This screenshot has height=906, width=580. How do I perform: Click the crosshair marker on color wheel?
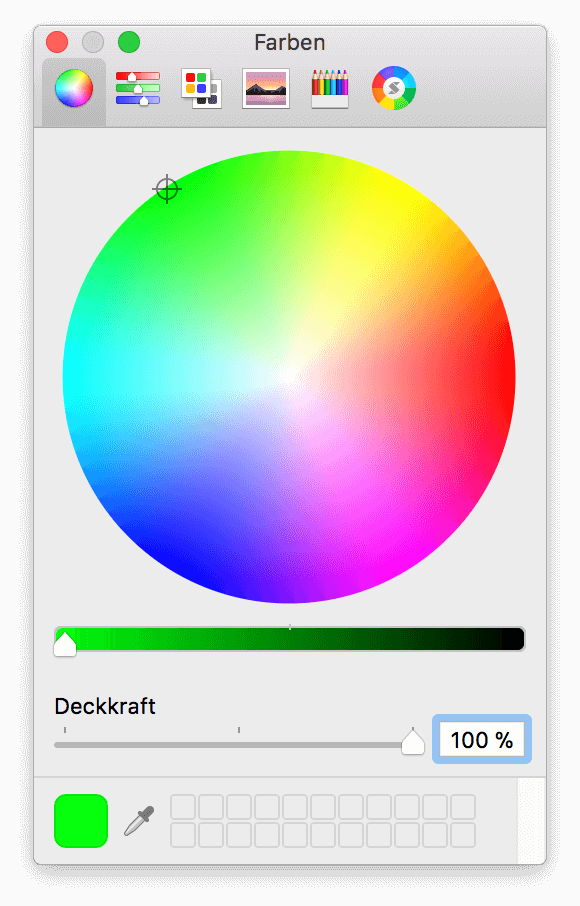click(167, 189)
